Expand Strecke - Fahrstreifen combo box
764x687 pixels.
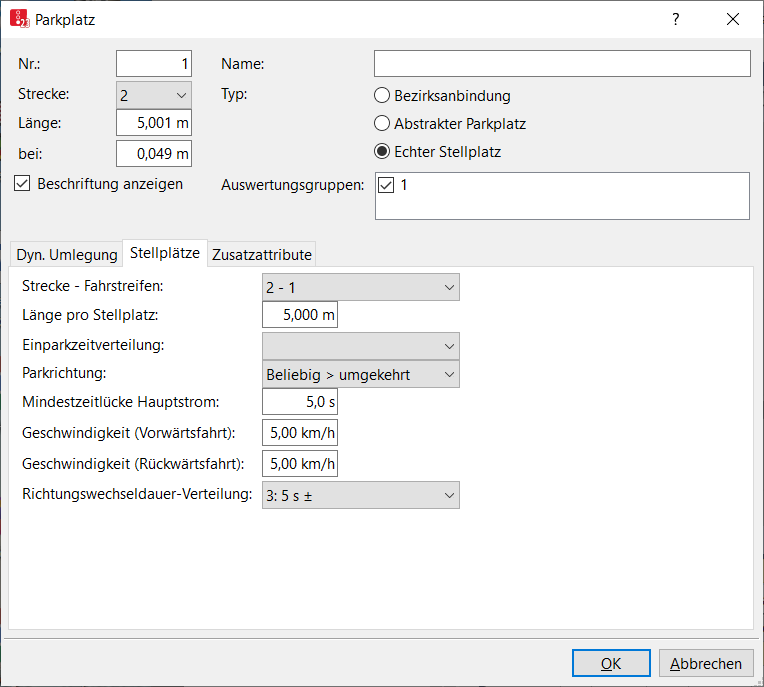[361, 287]
